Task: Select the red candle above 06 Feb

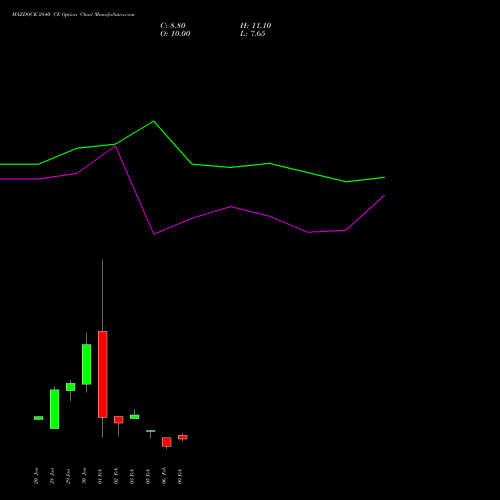Action: (167, 442)
